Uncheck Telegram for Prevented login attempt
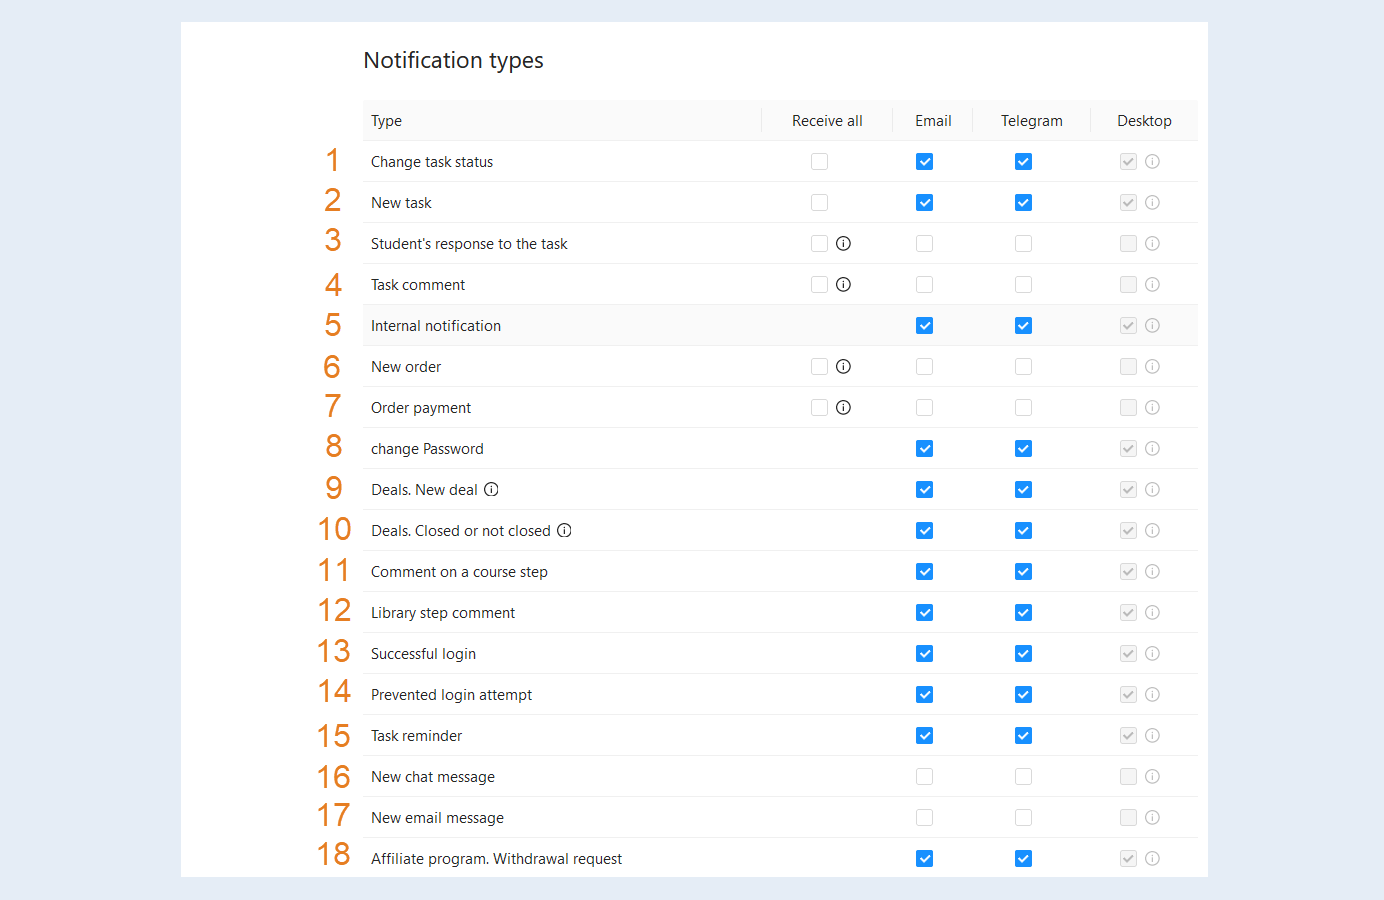This screenshot has width=1384, height=900. click(1023, 694)
